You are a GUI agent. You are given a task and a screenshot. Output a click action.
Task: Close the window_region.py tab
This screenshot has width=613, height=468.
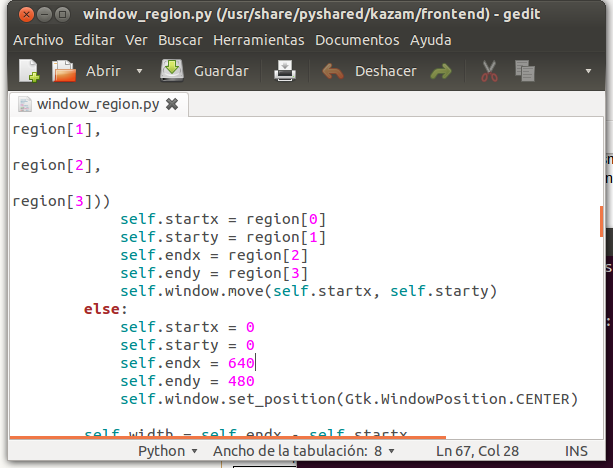(172, 104)
